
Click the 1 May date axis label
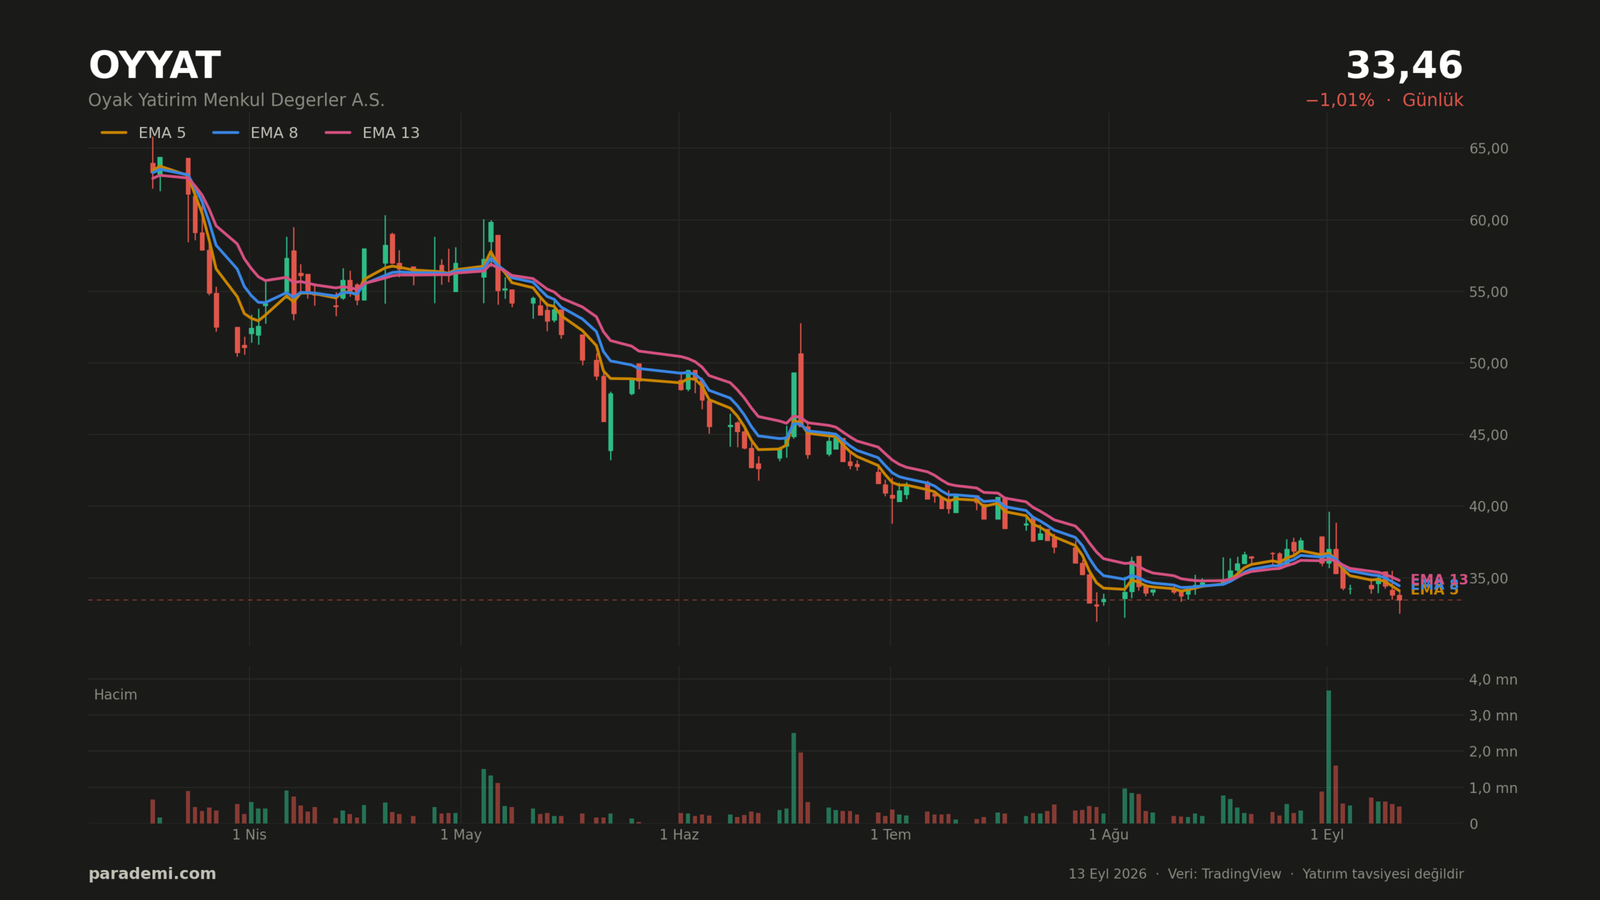click(x=461, y=835)
